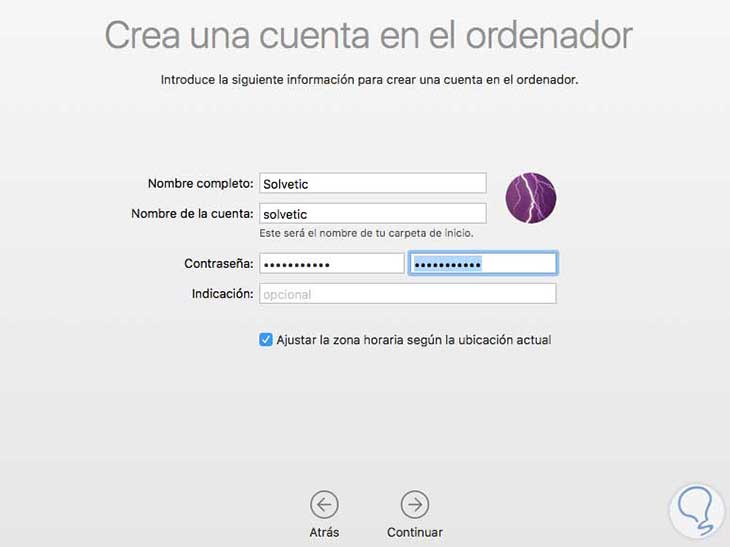730x547 pixels.
Task: Click the first Contraseña password field
Action: (331, 264)
